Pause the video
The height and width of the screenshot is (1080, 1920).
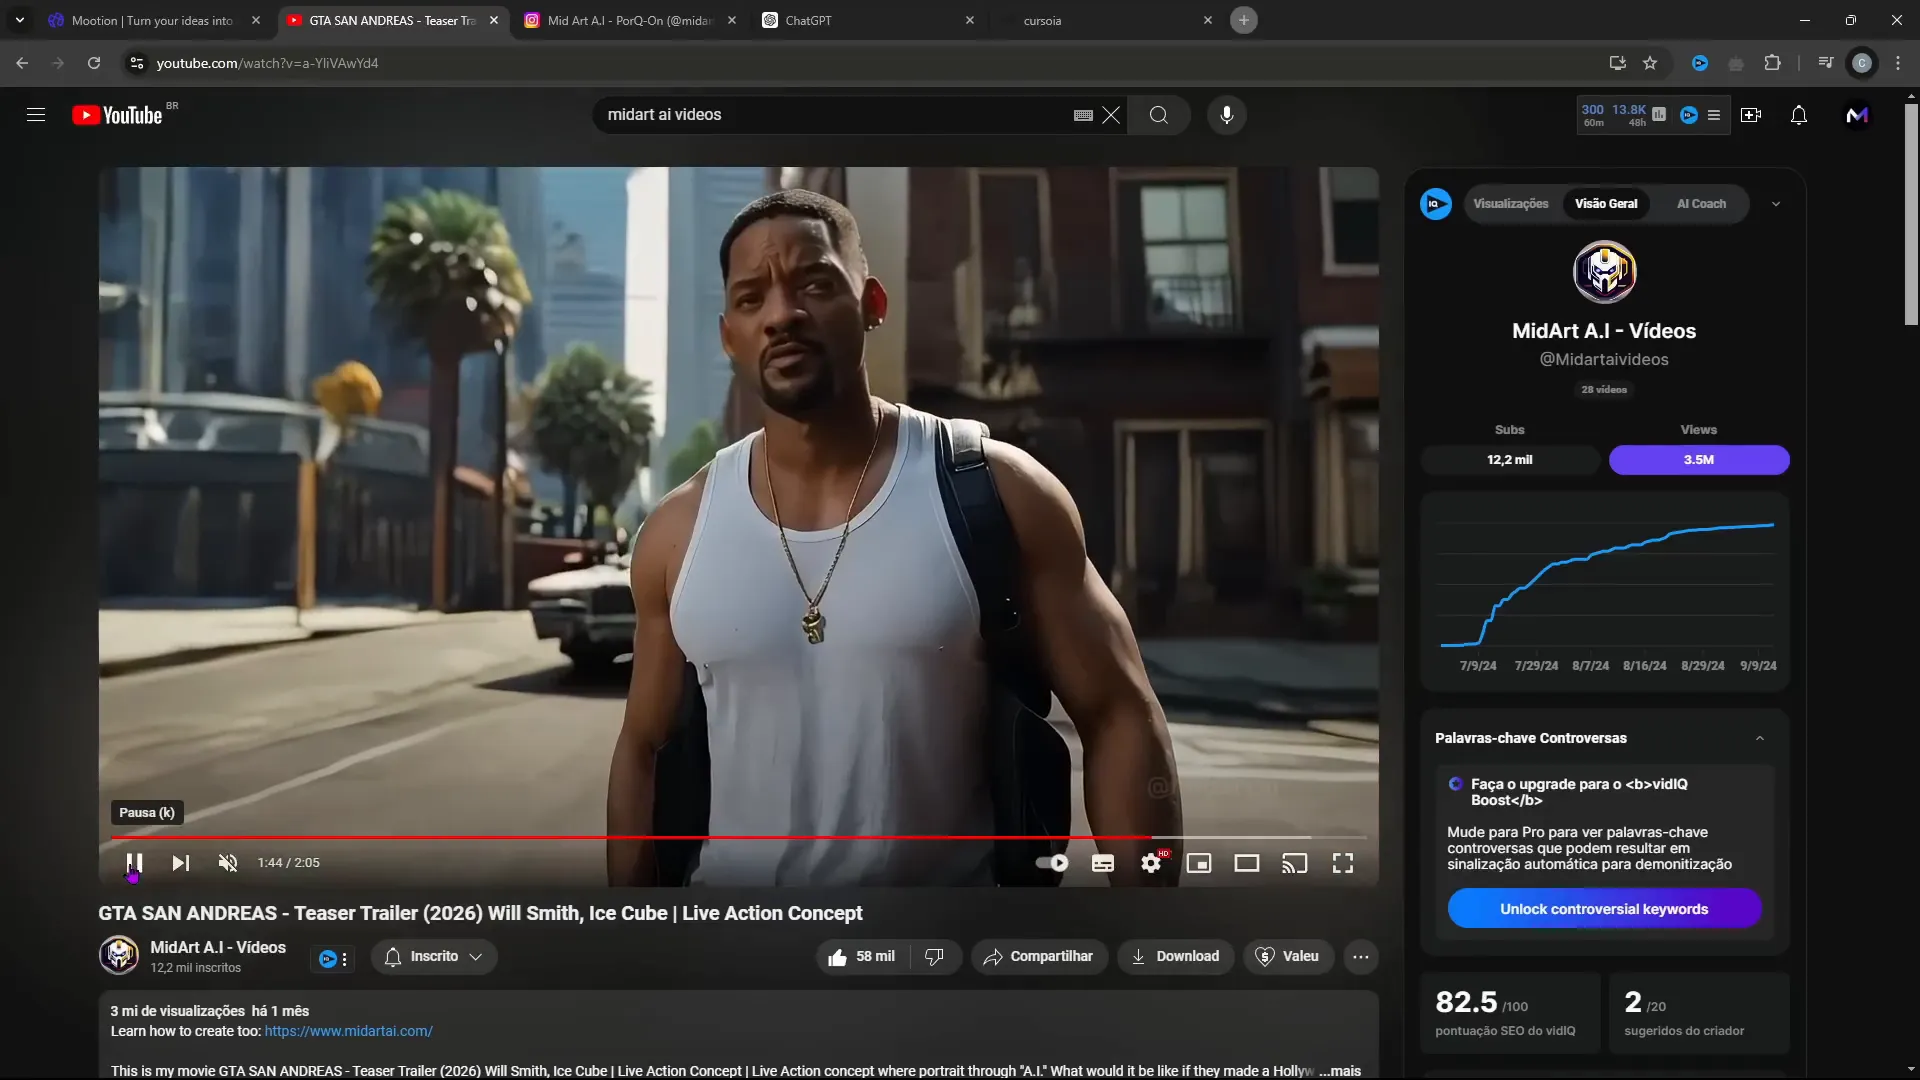coord(134,863)
